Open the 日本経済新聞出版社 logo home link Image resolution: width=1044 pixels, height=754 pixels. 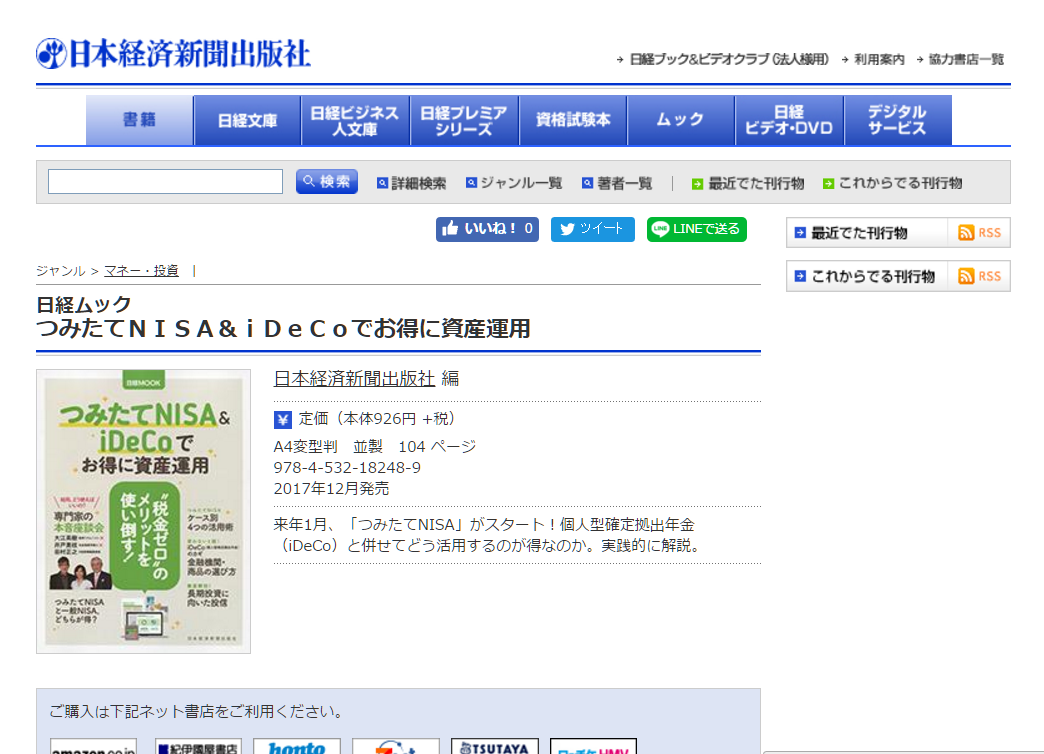pos(174,54)
